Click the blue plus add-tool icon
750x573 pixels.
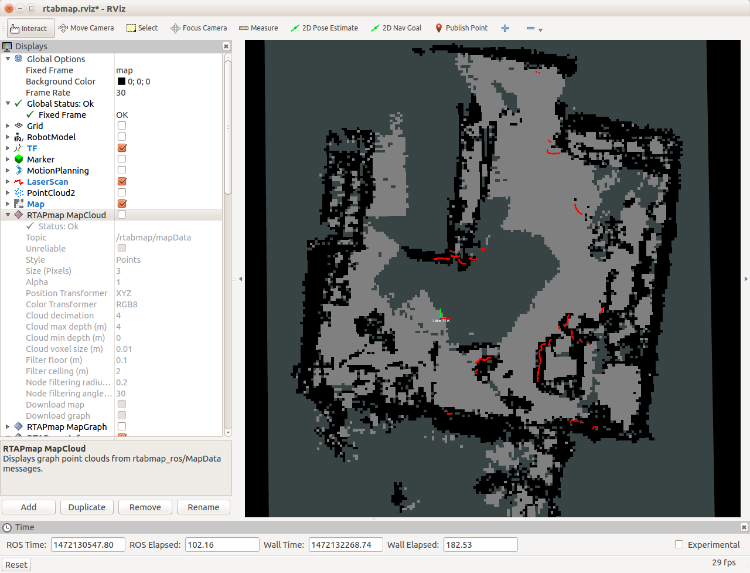(x=505, y=28)
